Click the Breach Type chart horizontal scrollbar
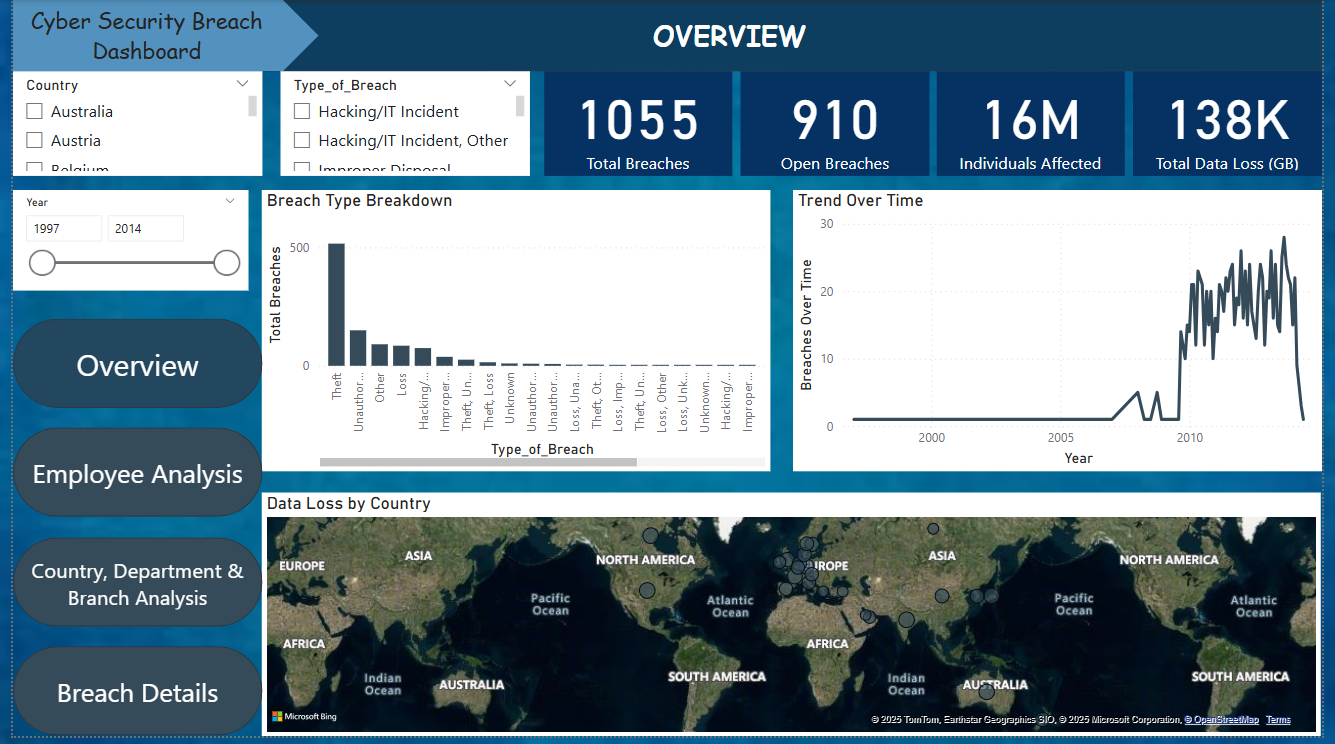 (478, 462)
